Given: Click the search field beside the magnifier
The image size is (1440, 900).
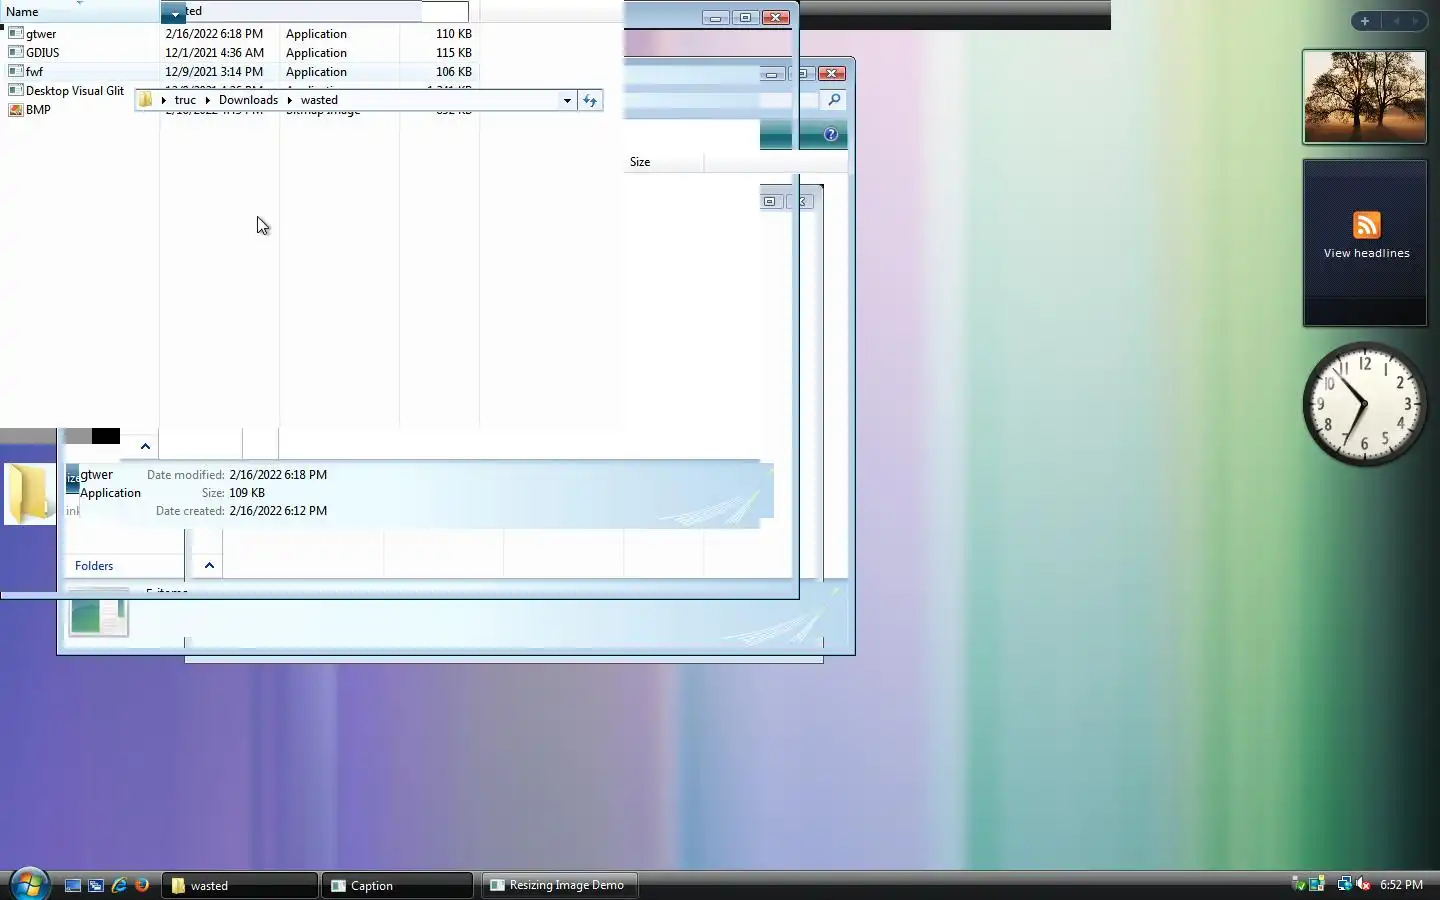Looking at the screenshot, I should tap(790, 100).
